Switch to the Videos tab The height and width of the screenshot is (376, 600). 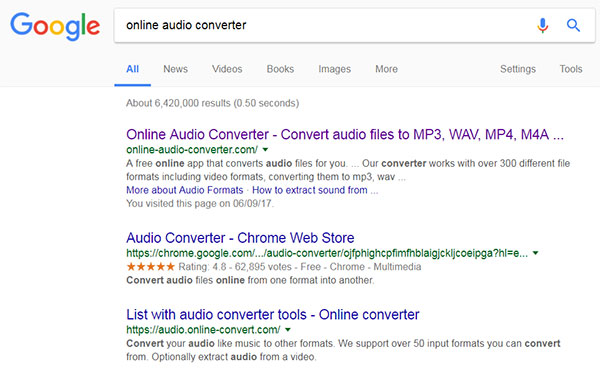tap(227, 69)
